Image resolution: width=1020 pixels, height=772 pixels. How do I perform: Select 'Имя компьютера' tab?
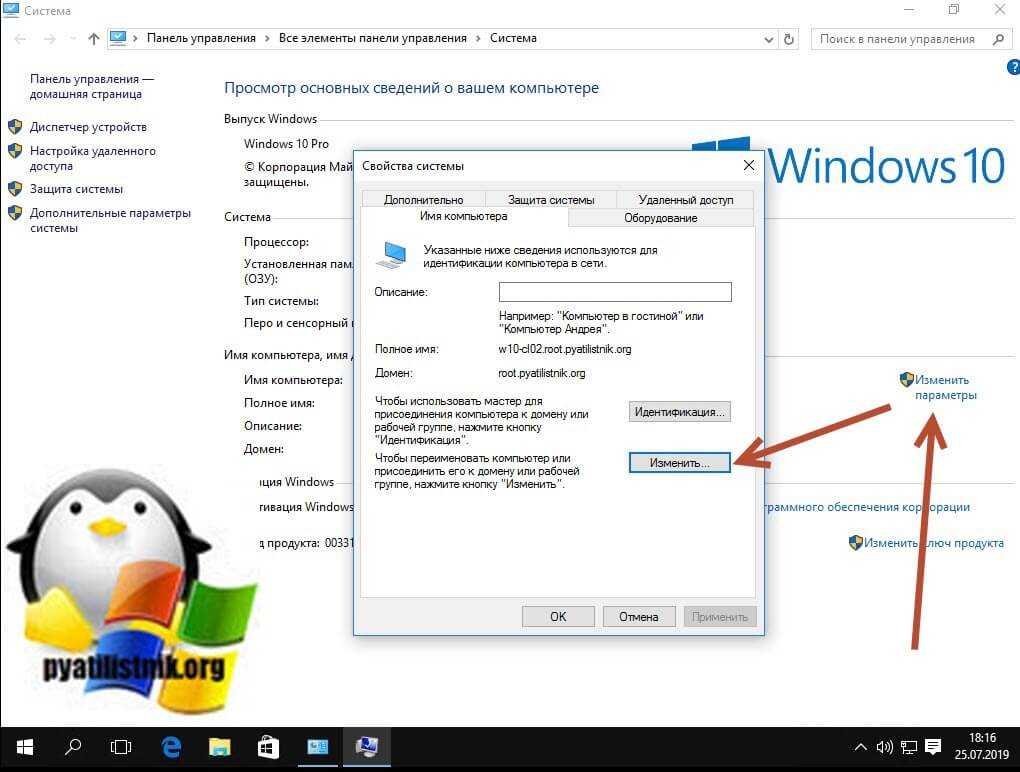(x=463, y=217)
